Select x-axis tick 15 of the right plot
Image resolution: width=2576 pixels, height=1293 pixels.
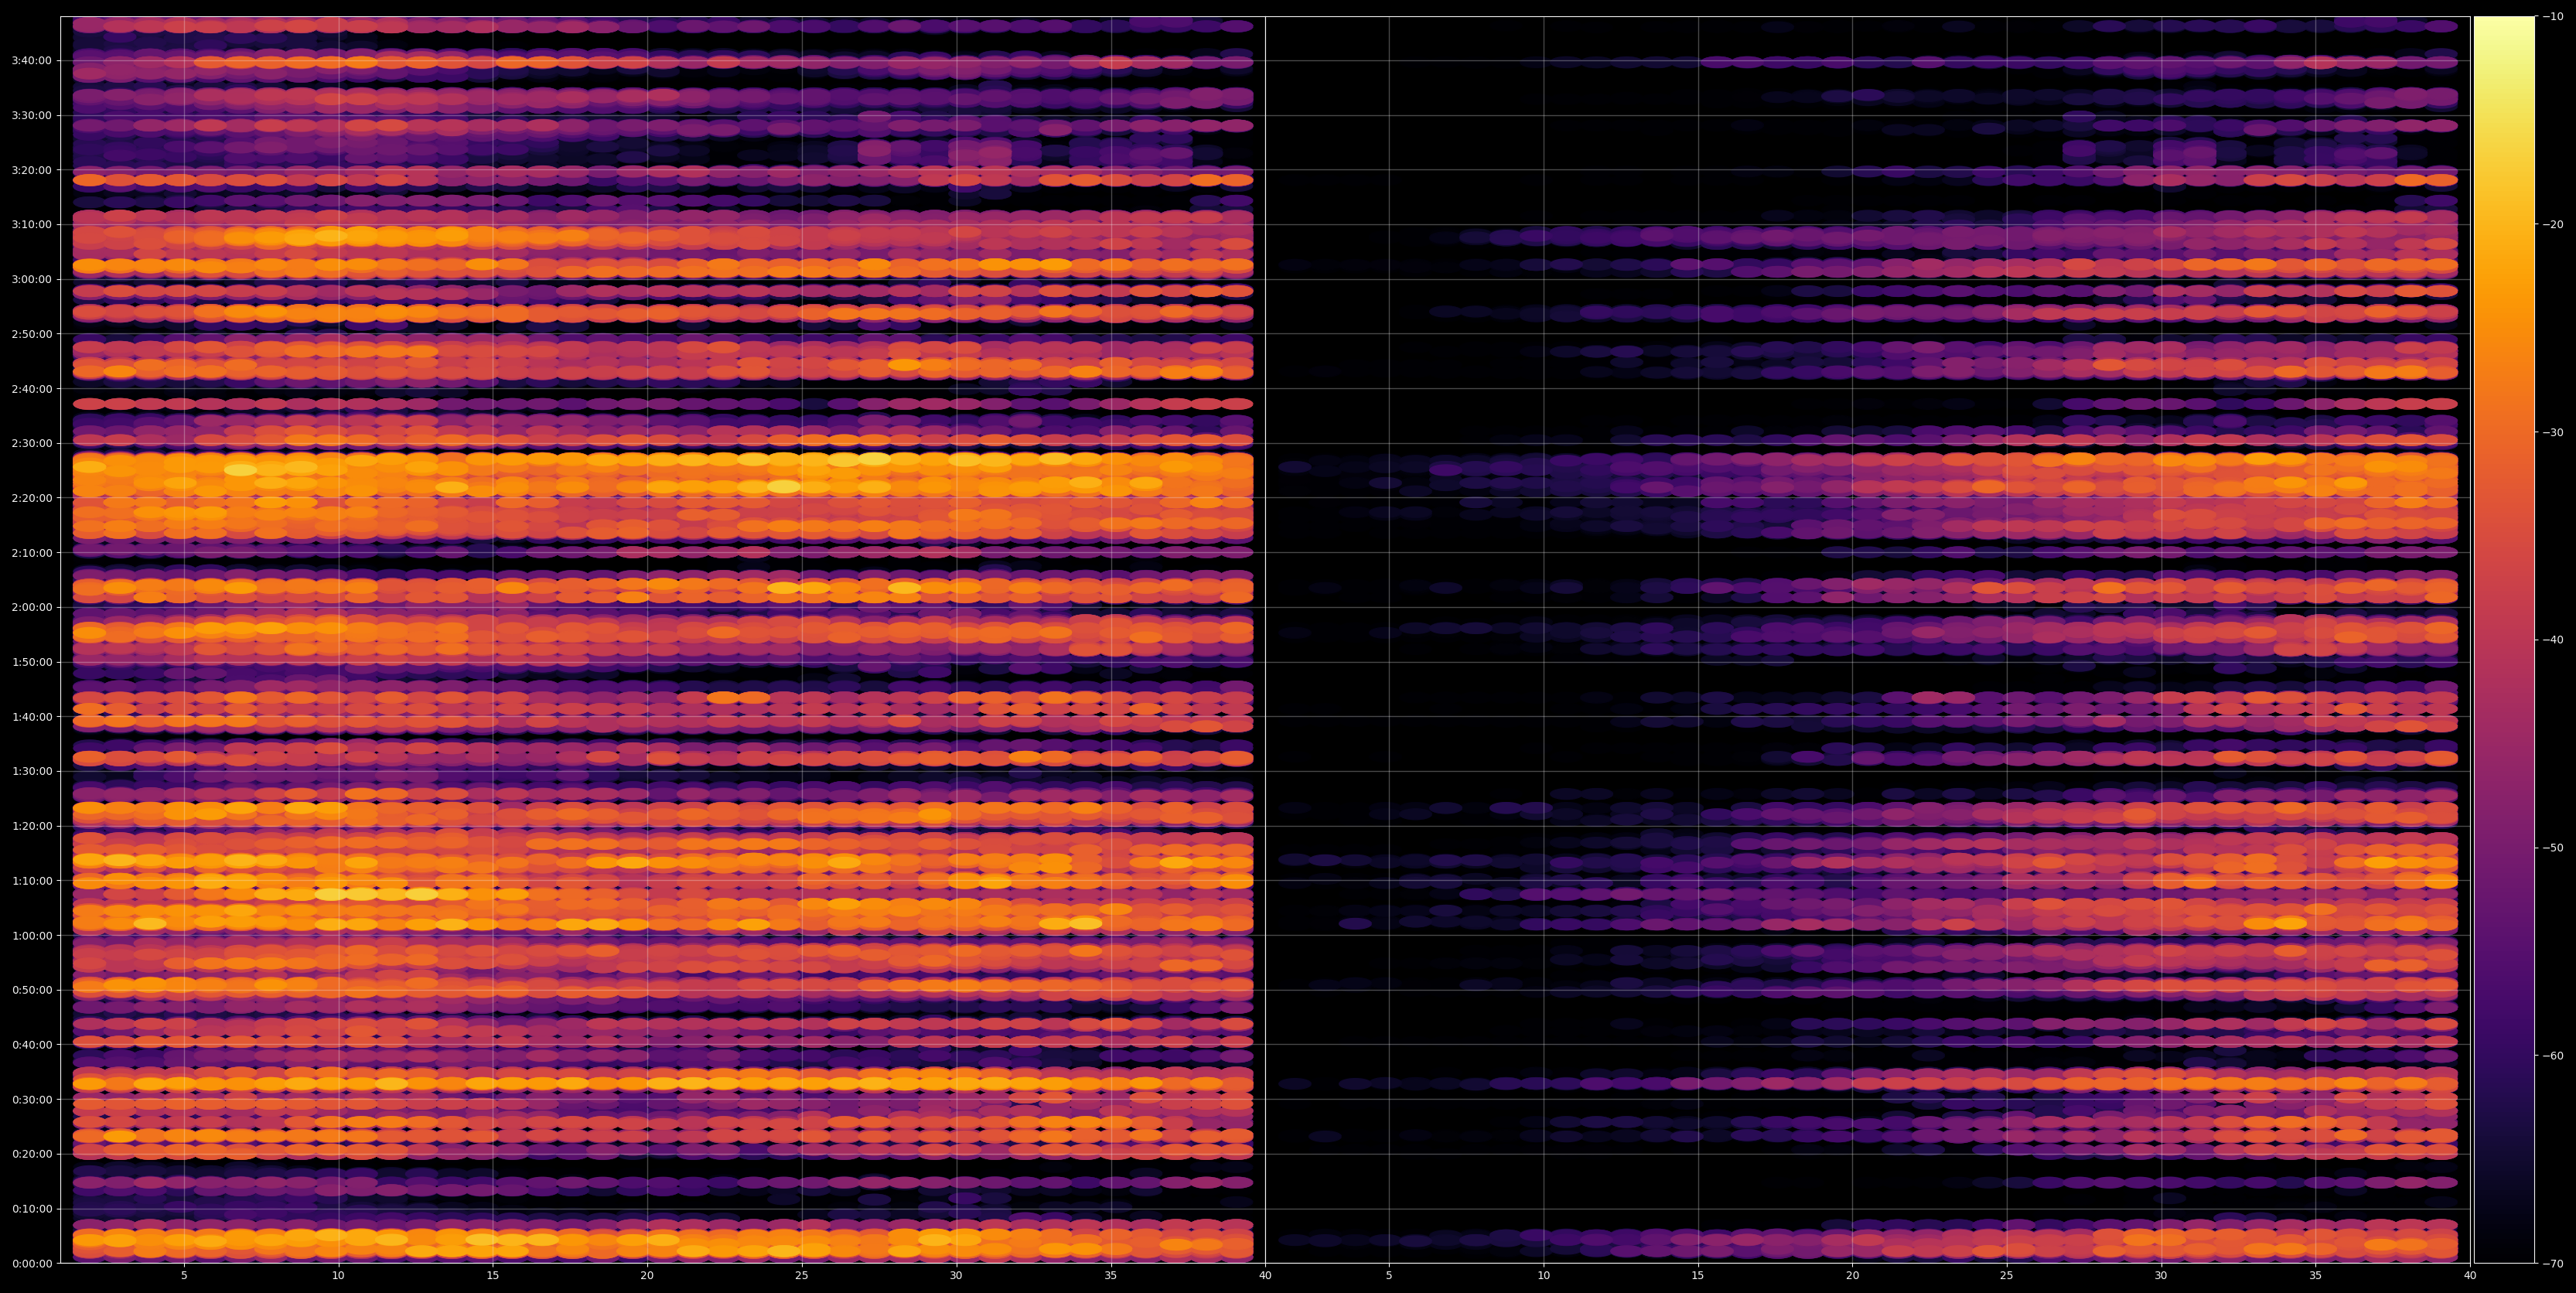click(x=1698, y=1276)
